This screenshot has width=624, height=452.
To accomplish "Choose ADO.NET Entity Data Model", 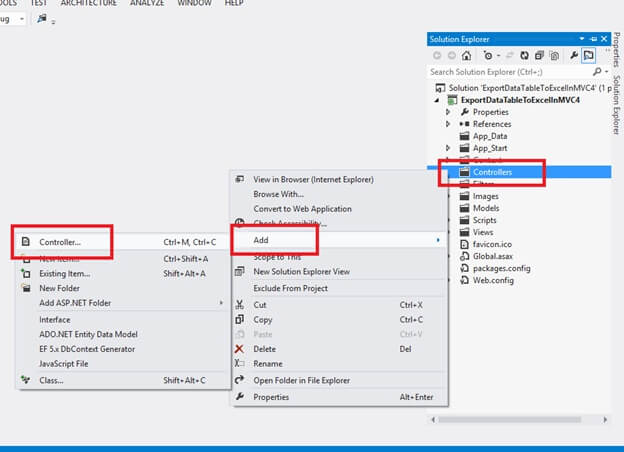I will pos(123,334).
